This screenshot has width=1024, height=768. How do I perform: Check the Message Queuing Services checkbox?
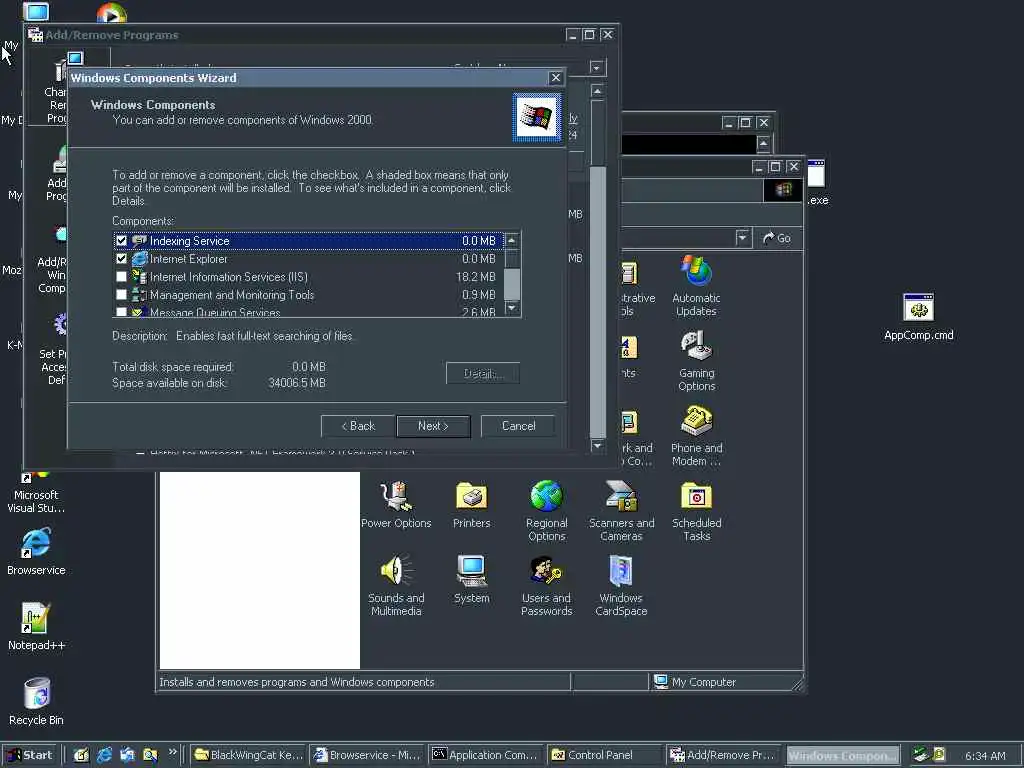[x=121, y=312]
